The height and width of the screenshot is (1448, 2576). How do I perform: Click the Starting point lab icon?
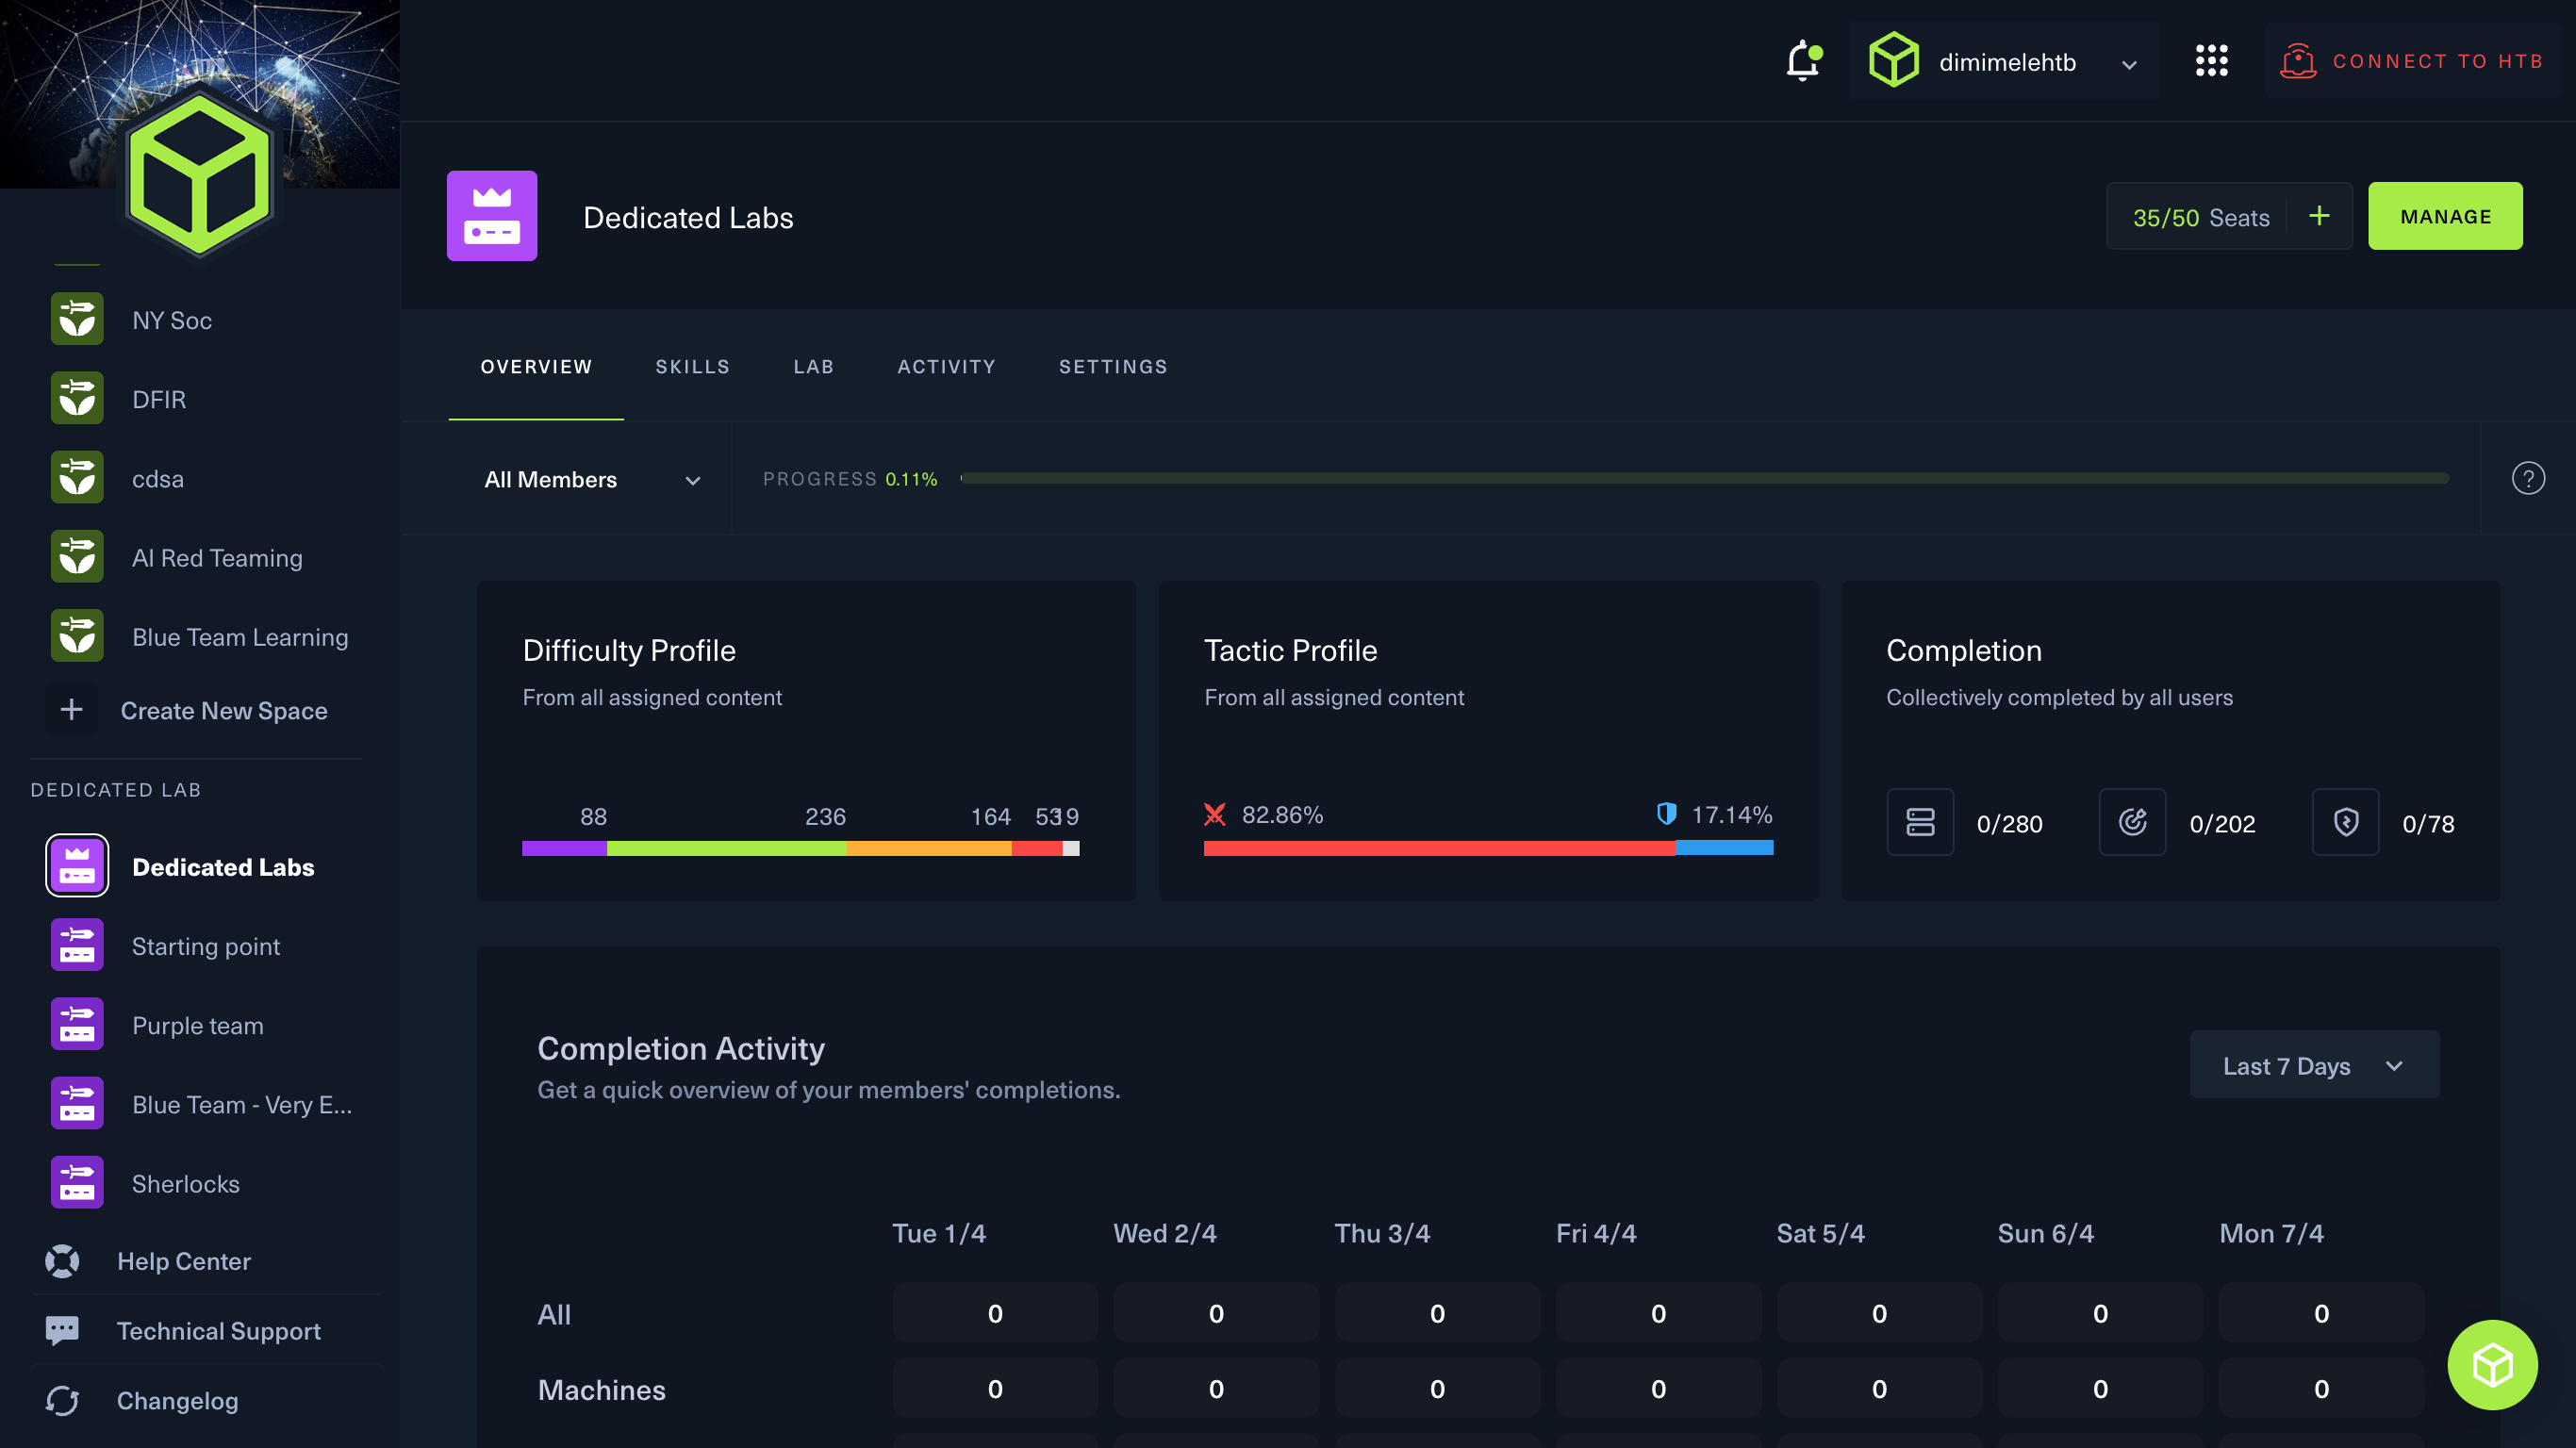pos(77,945)
